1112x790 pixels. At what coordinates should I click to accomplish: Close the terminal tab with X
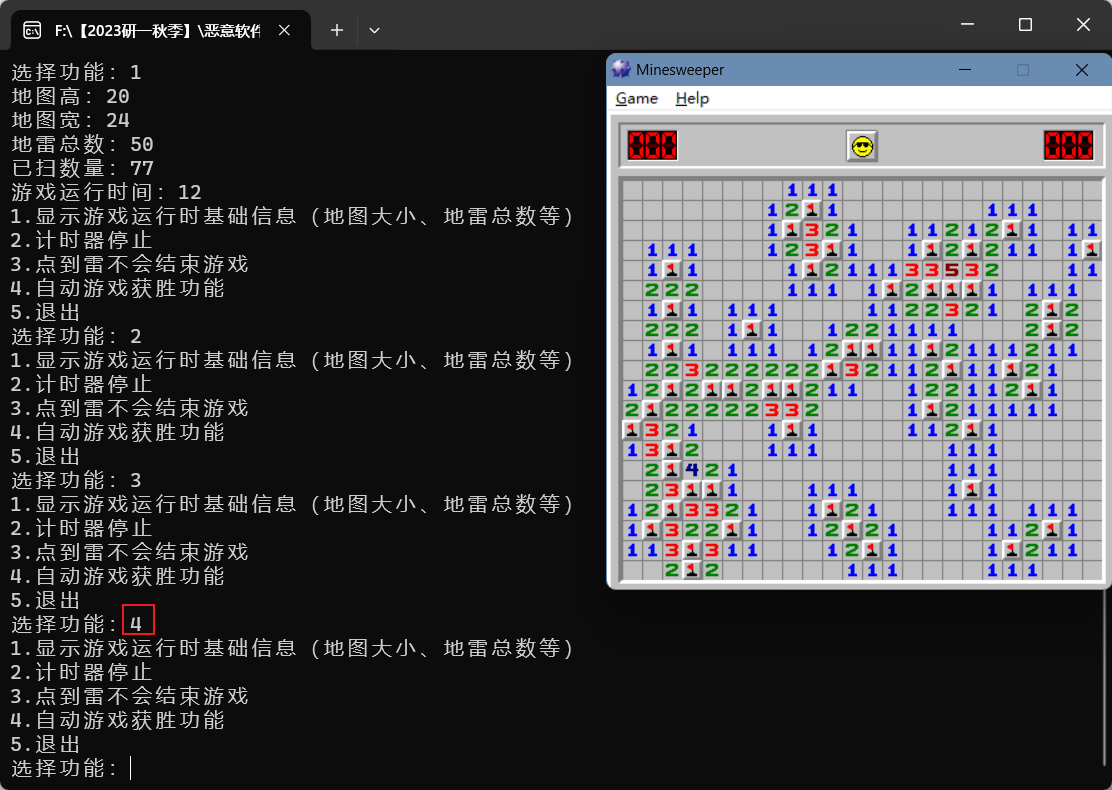pos(284,30)
